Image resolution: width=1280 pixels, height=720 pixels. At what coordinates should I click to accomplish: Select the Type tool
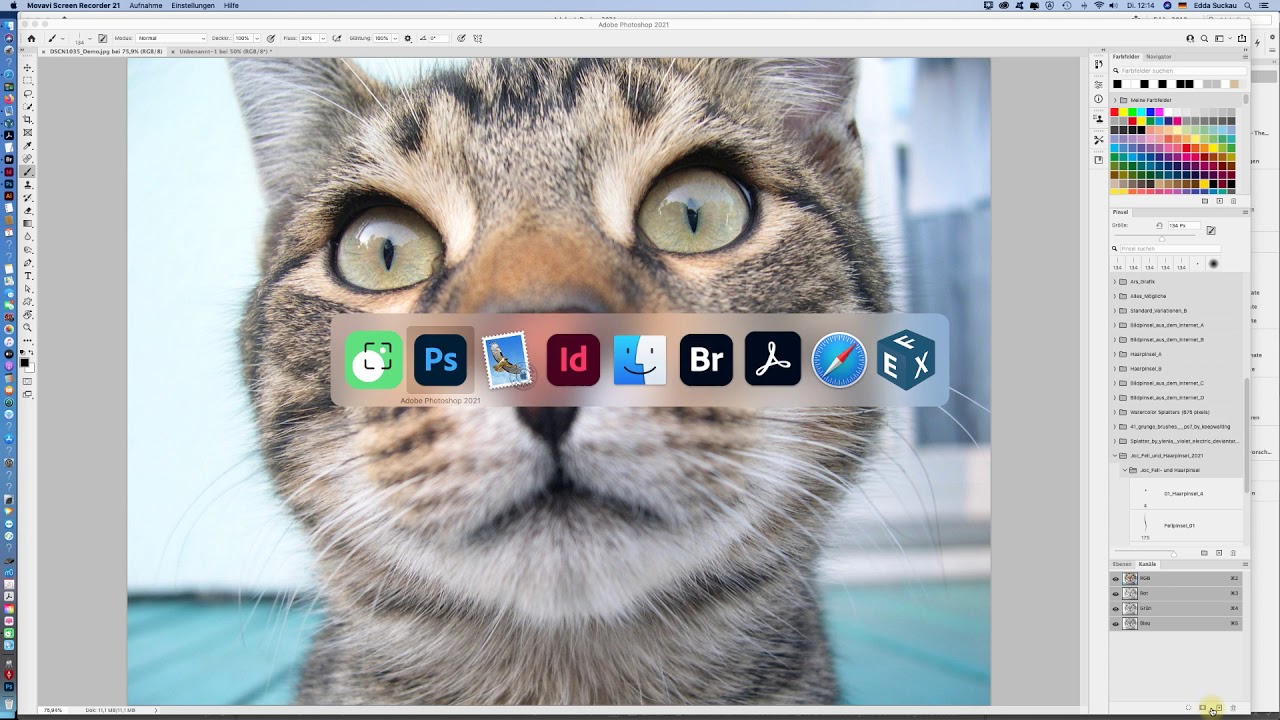pos(28,275)
